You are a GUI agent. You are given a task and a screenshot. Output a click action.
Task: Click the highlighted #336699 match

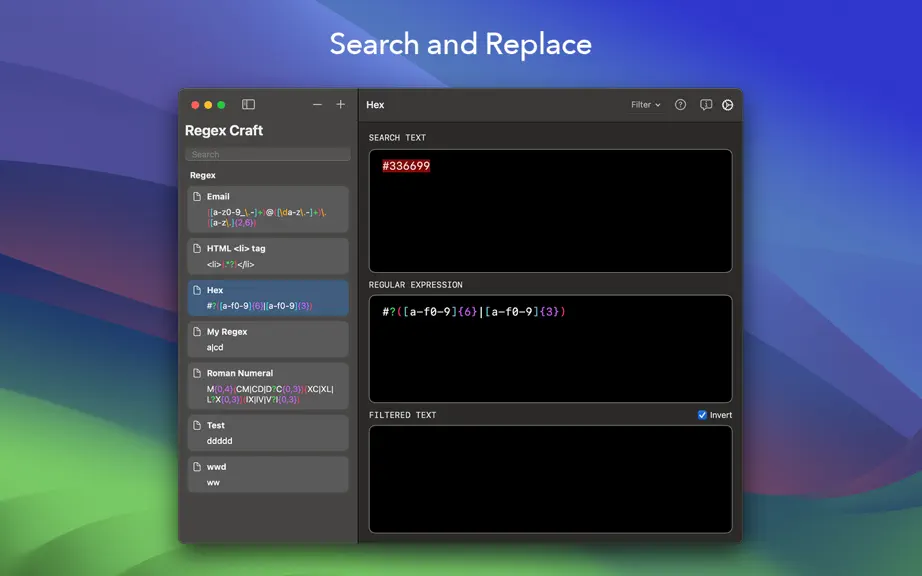406,166
